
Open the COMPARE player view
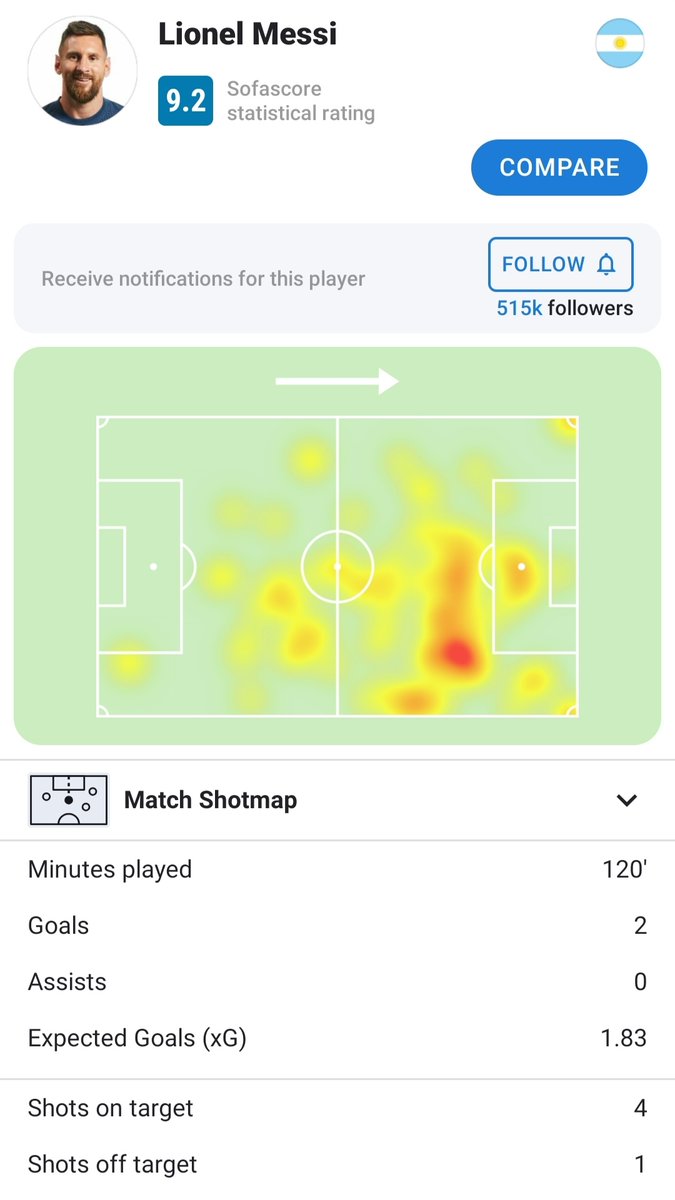point(559,167)
